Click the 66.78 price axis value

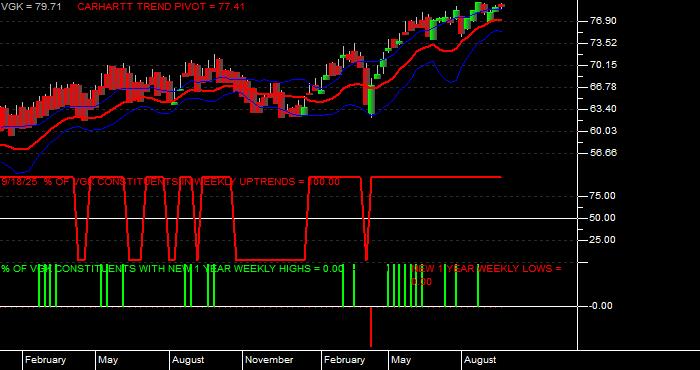[x=603, y=87]
